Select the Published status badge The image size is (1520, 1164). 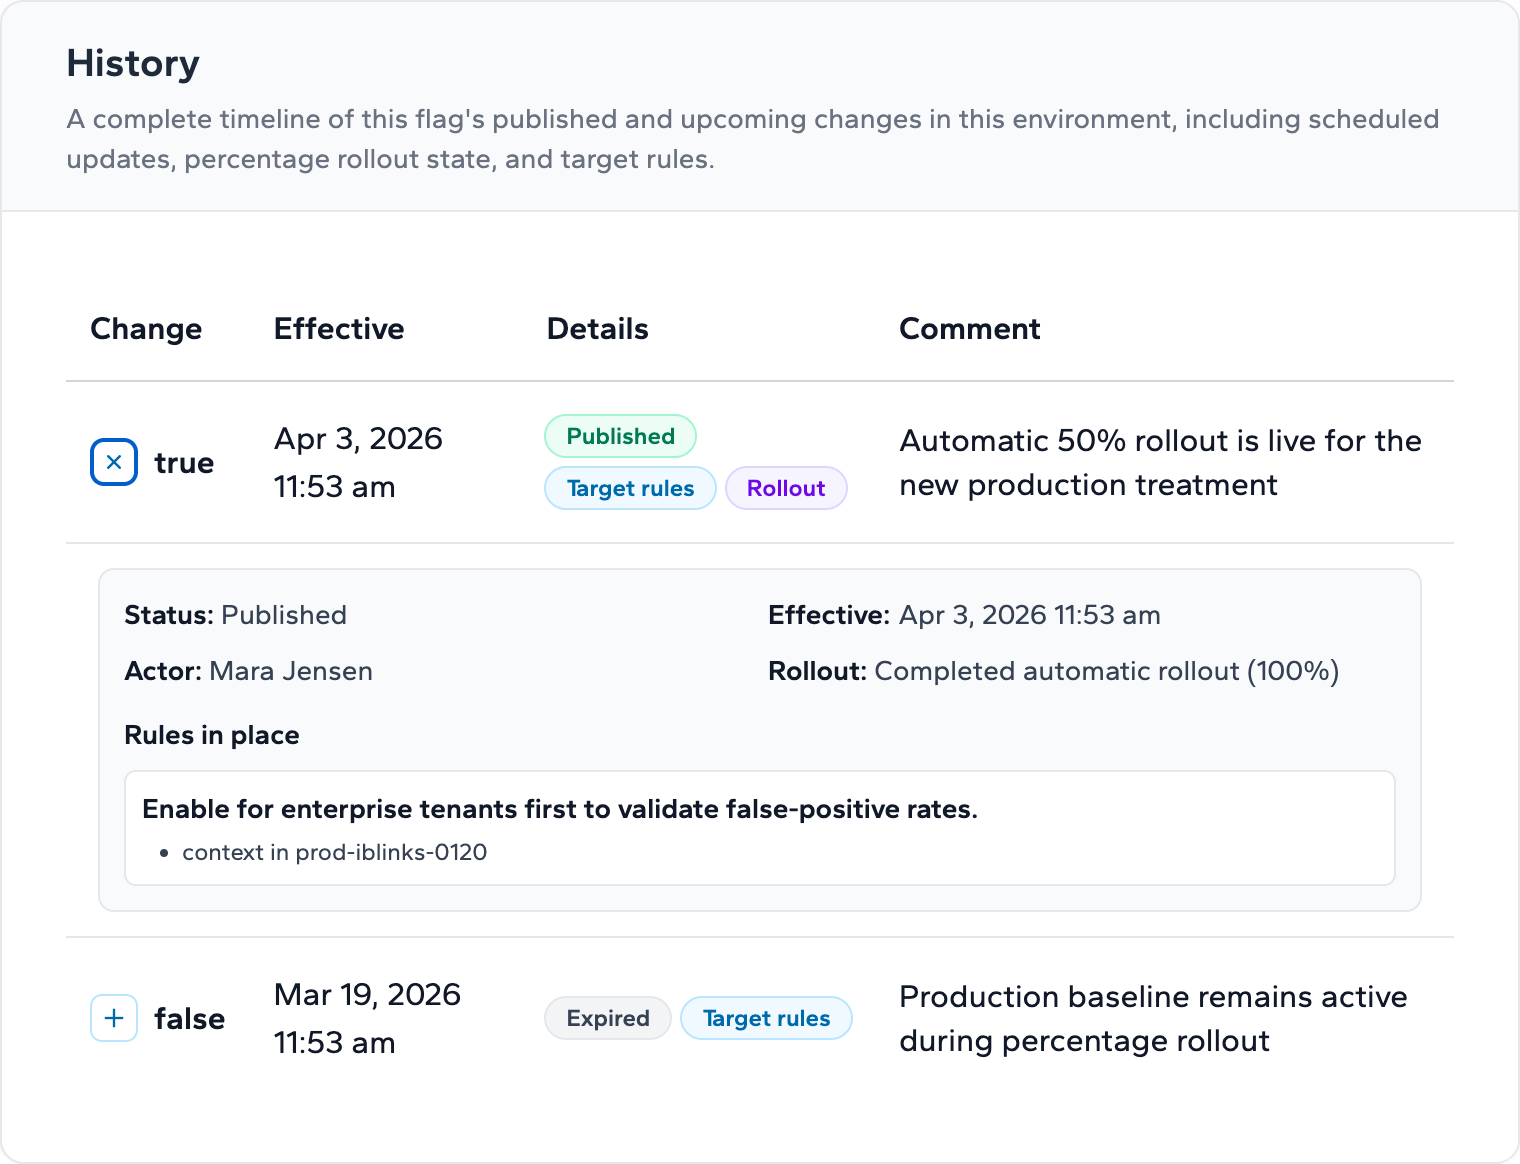[x=619, y=436]
